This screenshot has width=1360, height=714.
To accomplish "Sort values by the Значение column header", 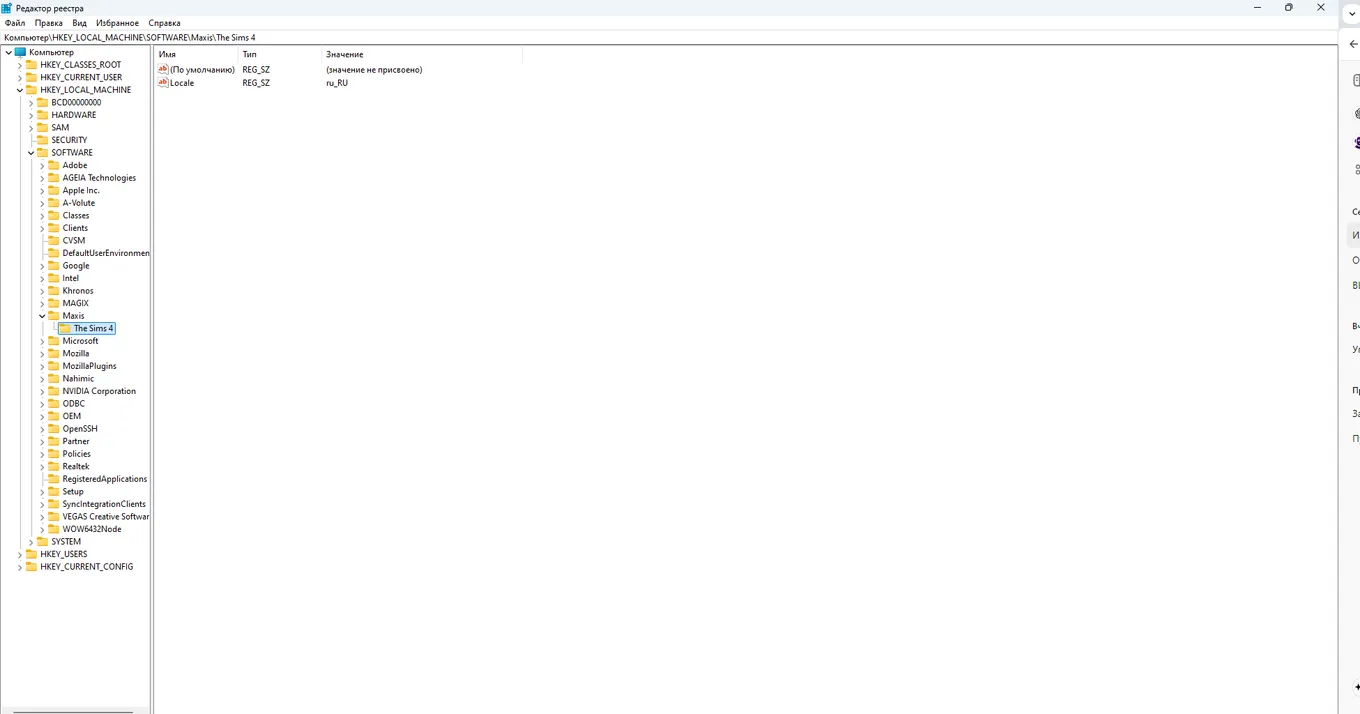I will point(422,54).
